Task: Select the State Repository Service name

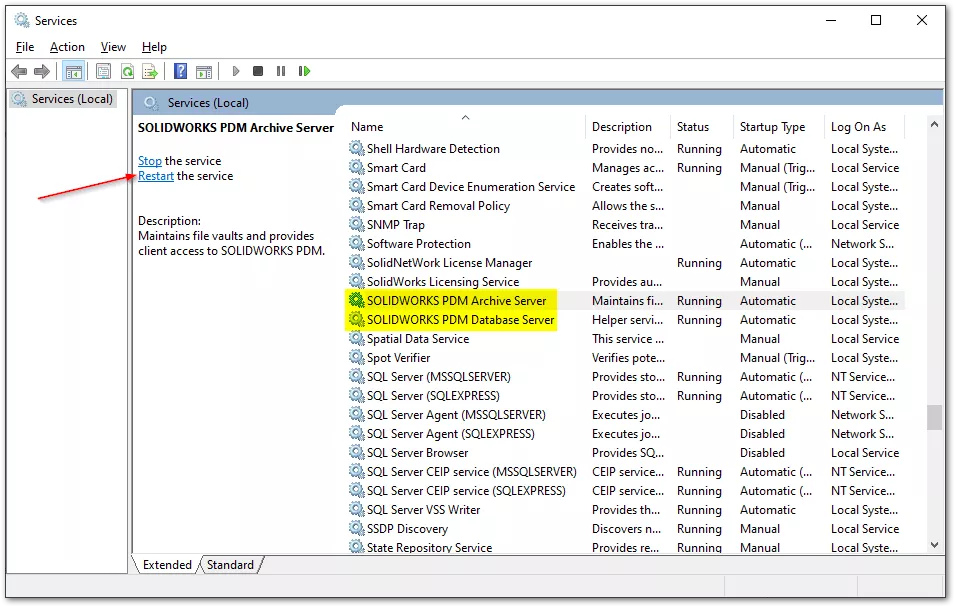Action: pyautogui.click(x=429, y=547)
